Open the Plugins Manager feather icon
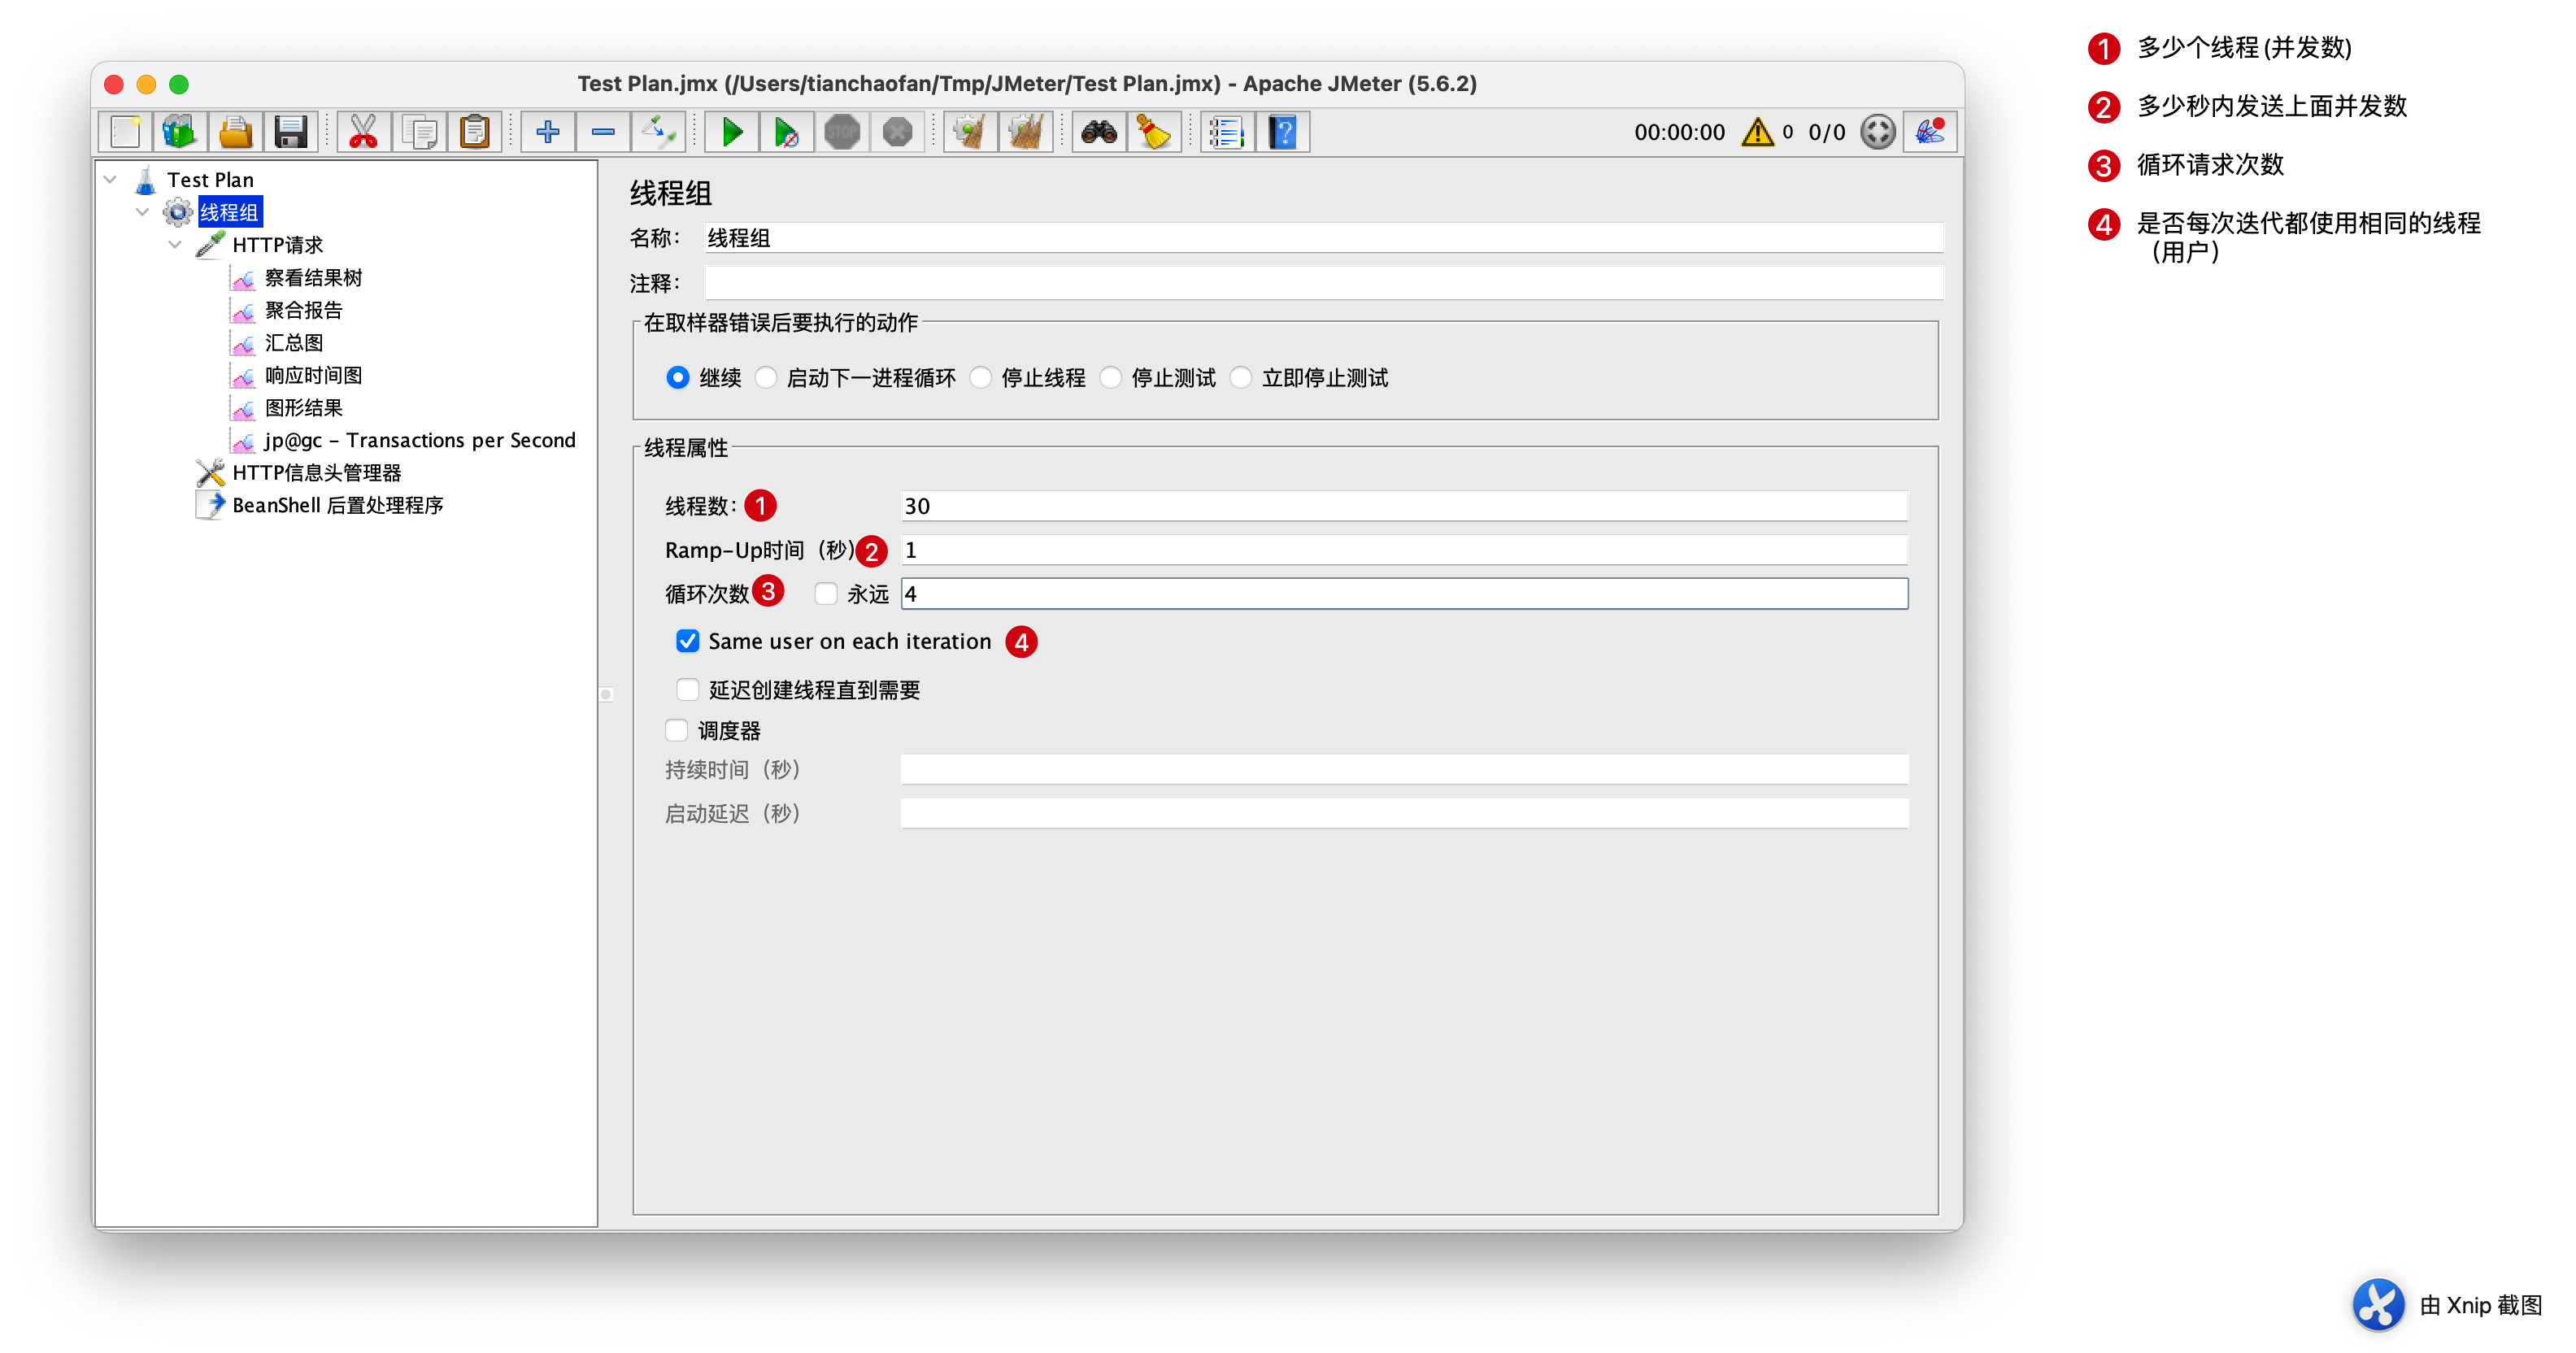The image size is (2576, 1353). click(1929, 132)
